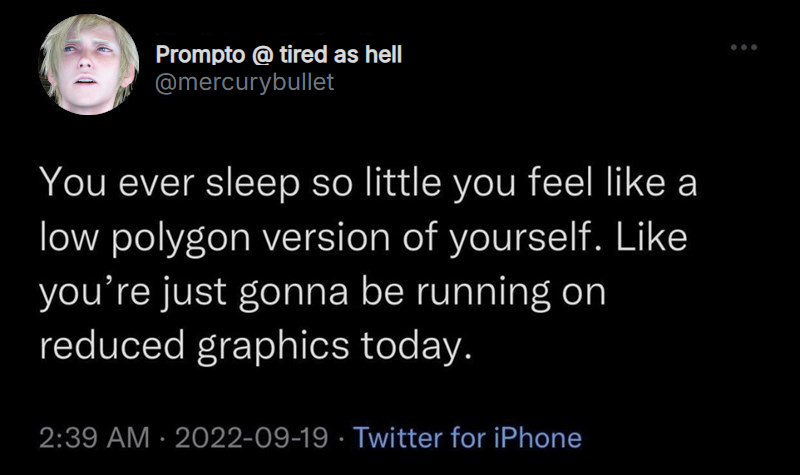Click the "Twitter for iPhone" source link

point(467,437)
